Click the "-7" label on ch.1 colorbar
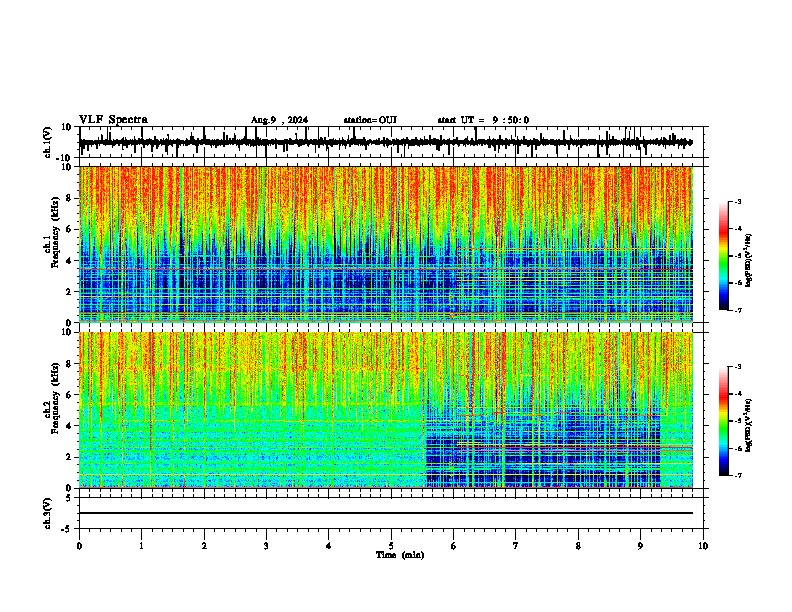792x612 pixels. (x=738, y=310)
